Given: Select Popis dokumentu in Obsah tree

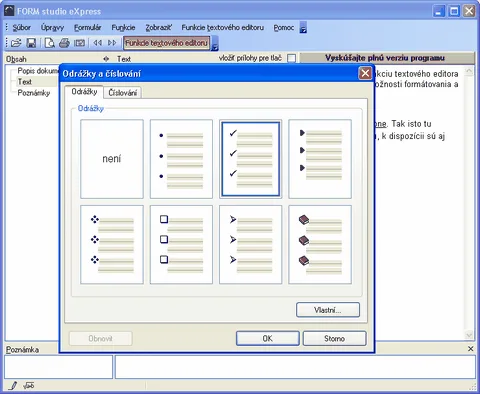Looking at the screenshot, I should [38, 71].
